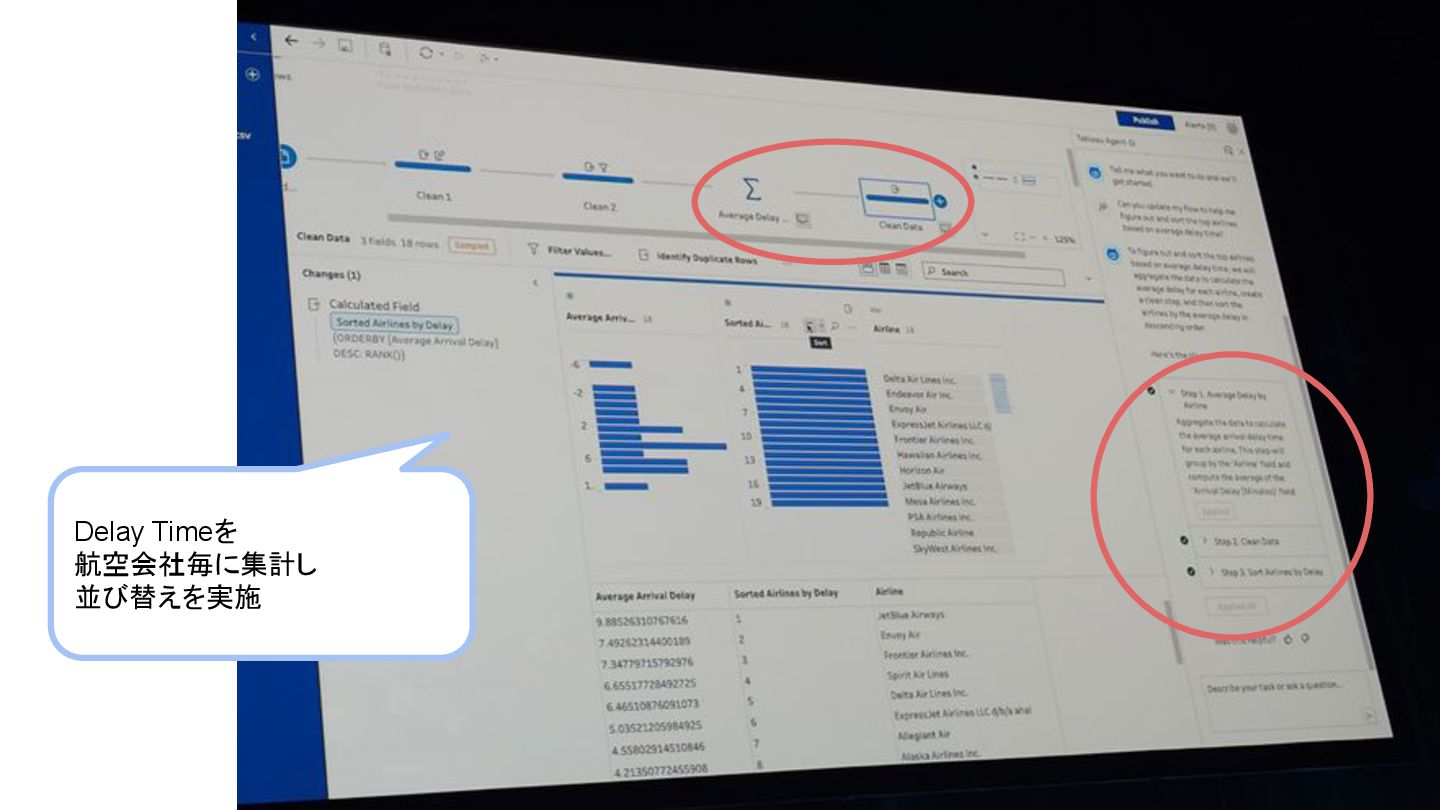Collapse the blue Connections sidebar with chevron

pos(253,37)
